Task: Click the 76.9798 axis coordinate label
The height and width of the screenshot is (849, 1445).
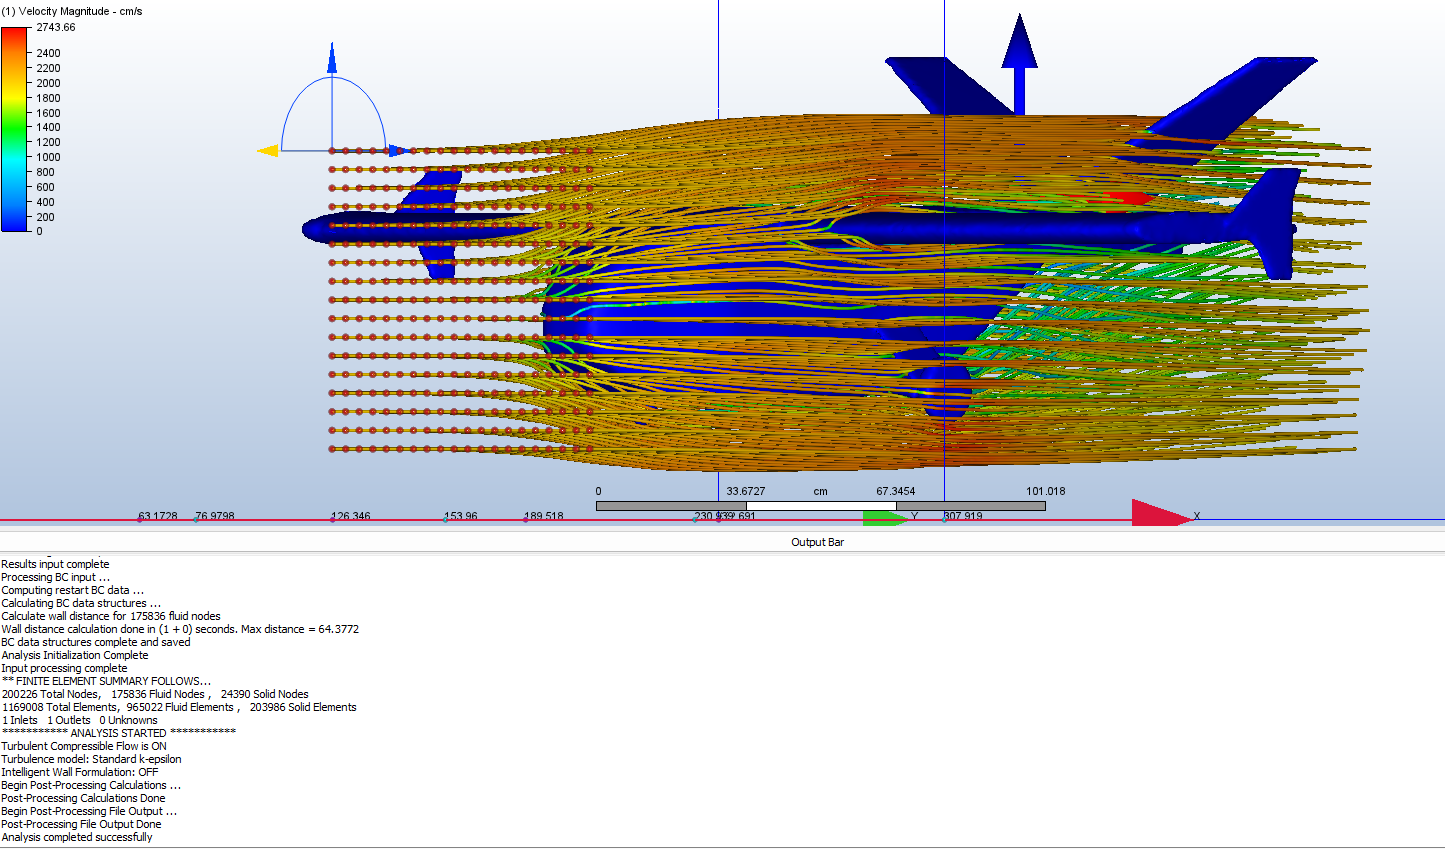Action: click(x=215, y=516)
